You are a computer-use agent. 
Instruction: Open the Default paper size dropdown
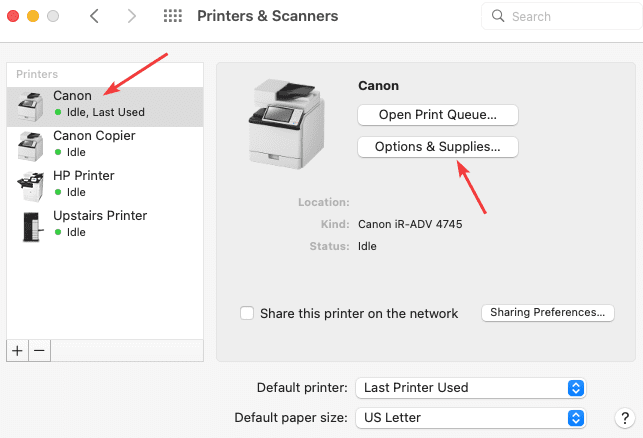click(470, 417)
